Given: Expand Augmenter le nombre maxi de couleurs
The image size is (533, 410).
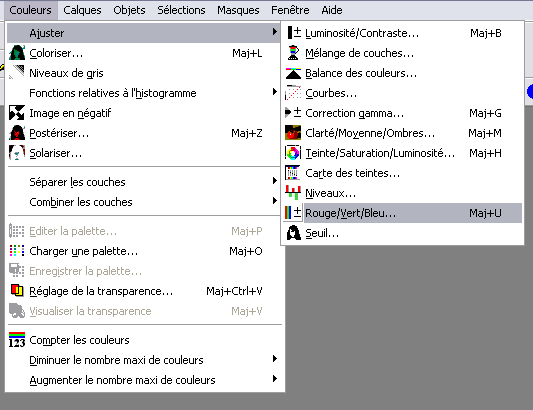Looking at the screenshot, I should (143, 380).
